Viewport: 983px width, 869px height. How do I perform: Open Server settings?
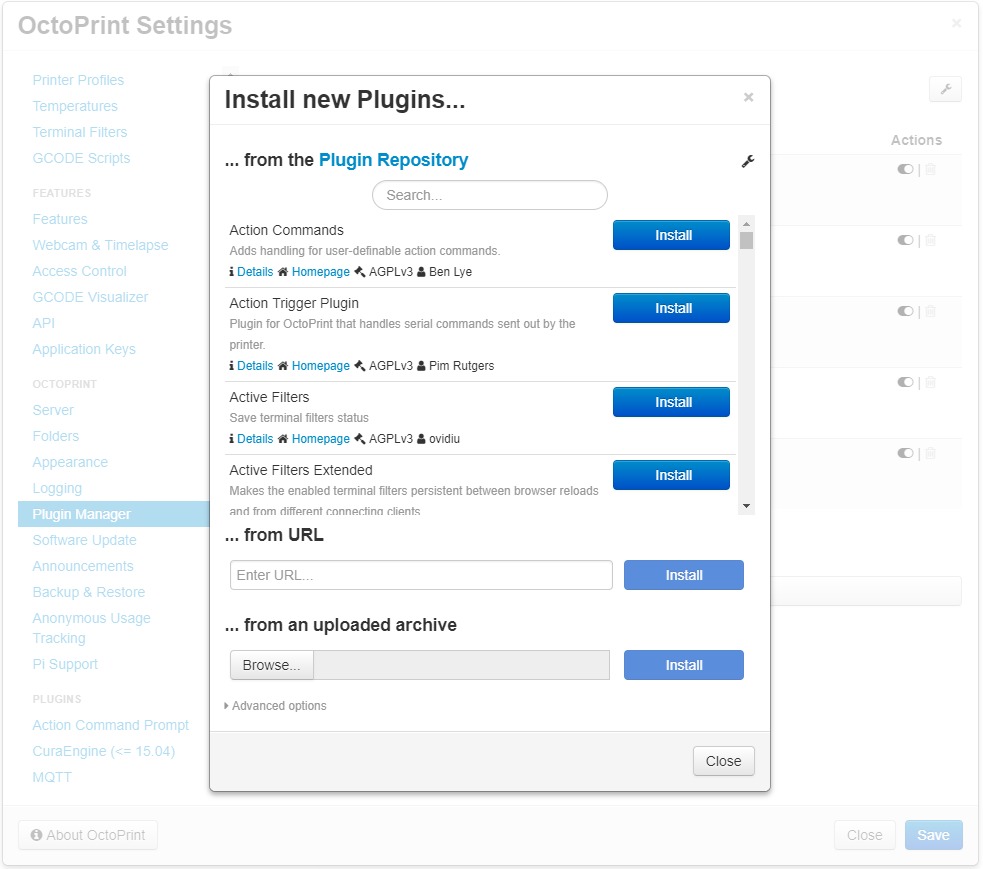coord(53,410)
